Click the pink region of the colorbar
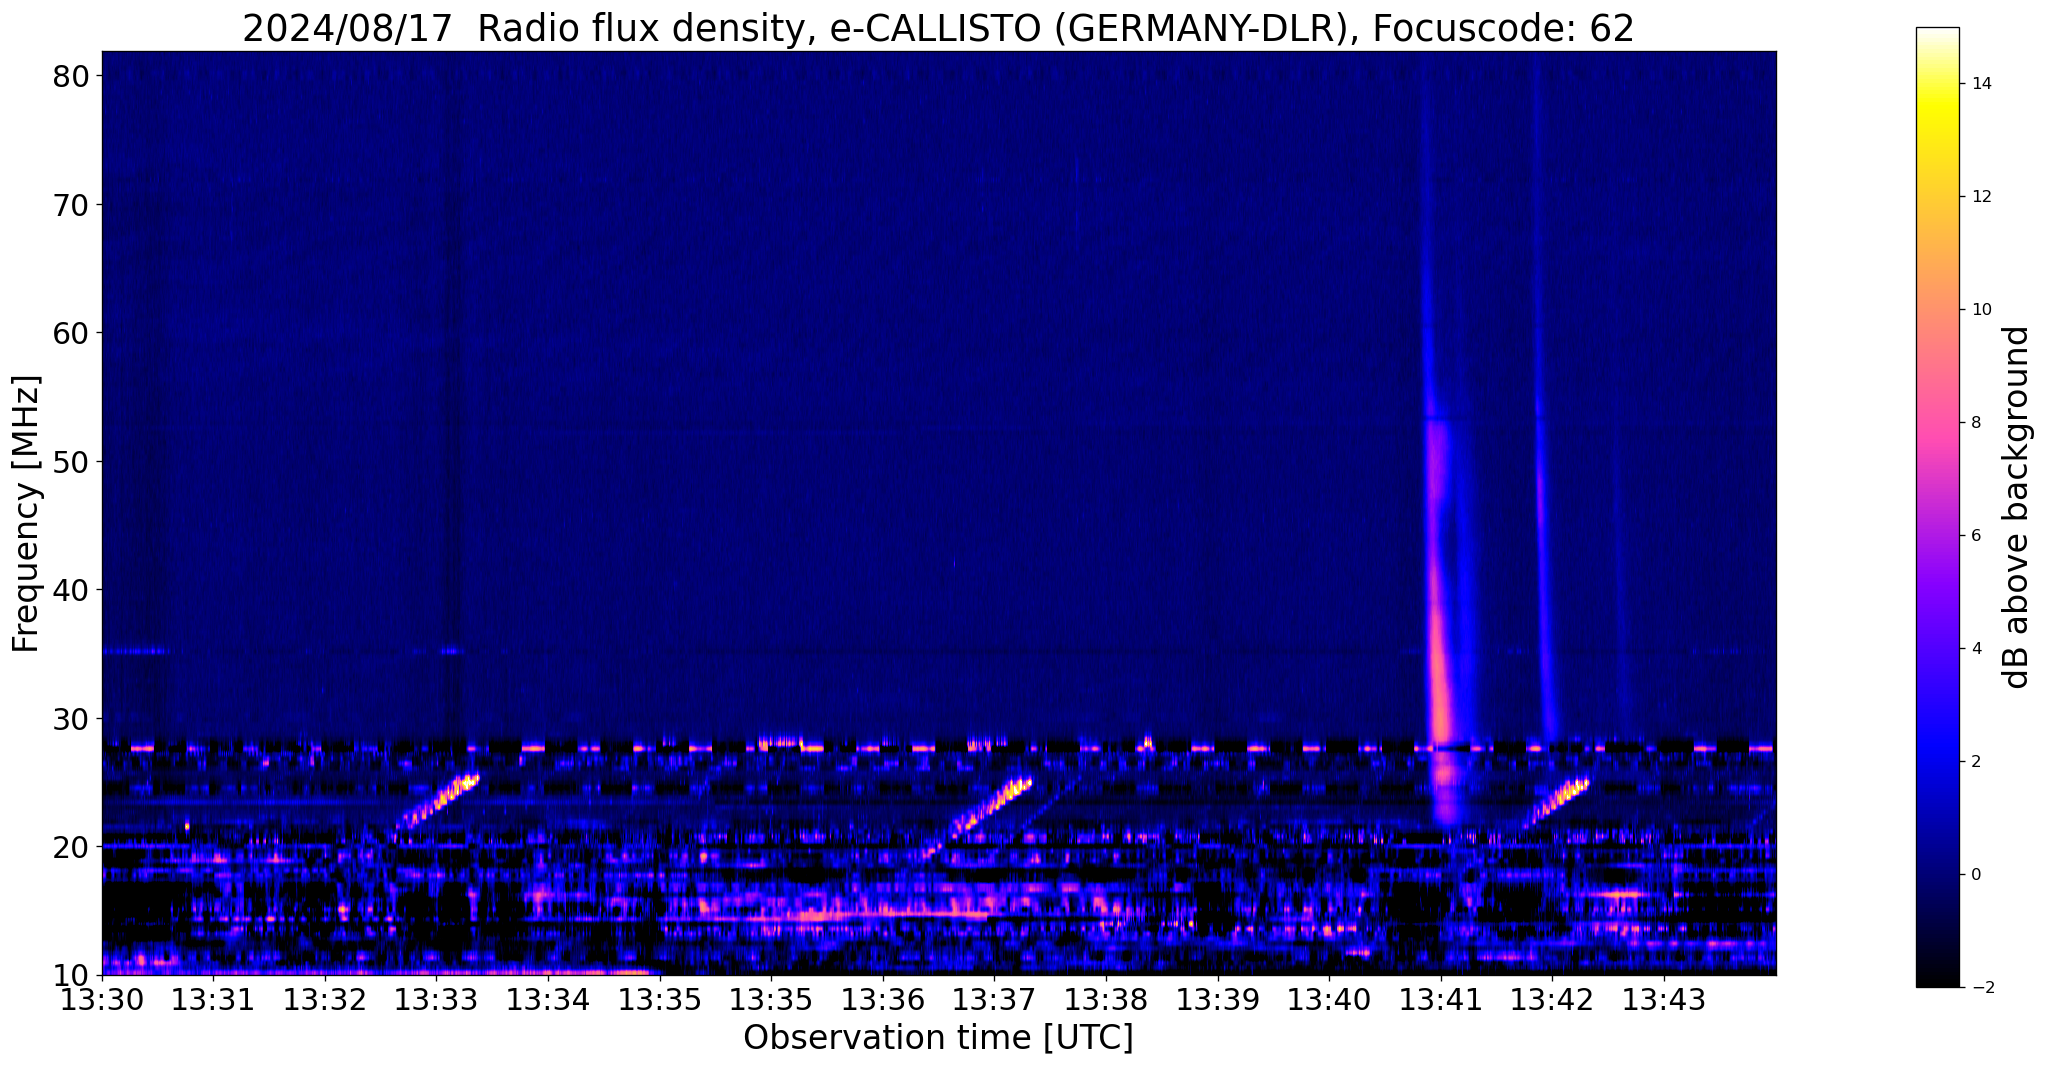Image resolution: width=2047 pixels, height=1067 pixels. 1937,420
